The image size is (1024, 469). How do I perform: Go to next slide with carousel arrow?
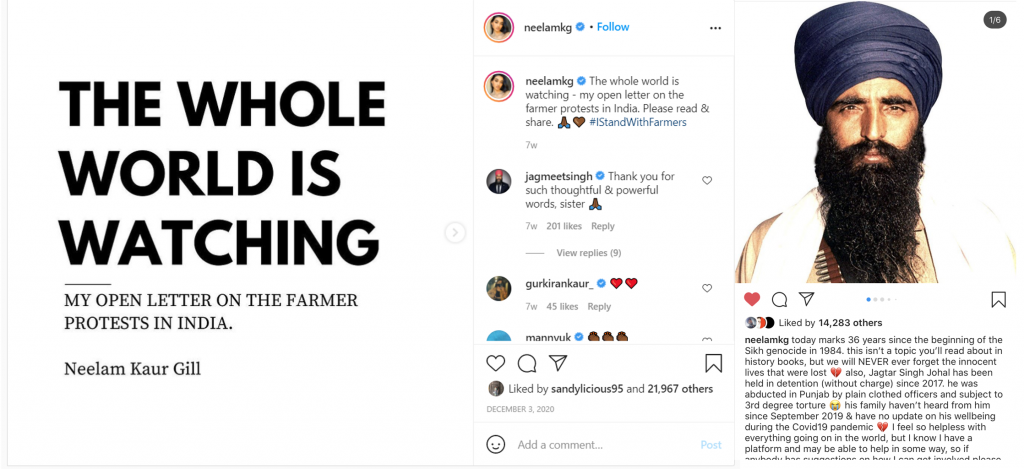coord(455,233)
